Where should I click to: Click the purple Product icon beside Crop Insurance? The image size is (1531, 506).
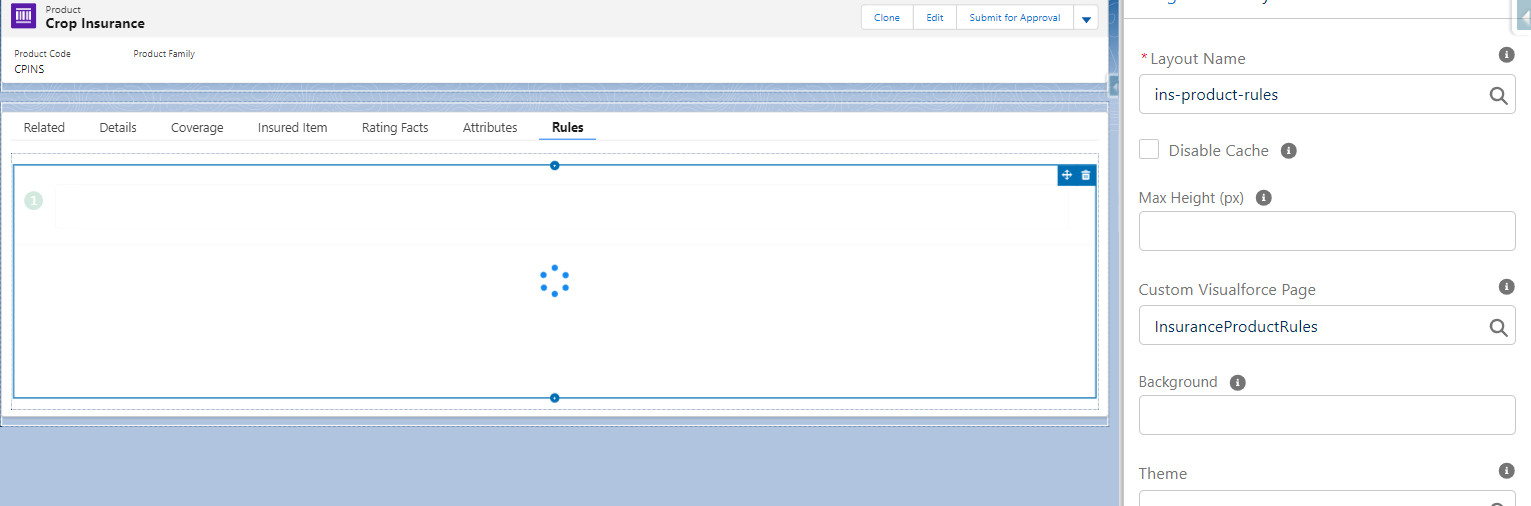(24, 17)
